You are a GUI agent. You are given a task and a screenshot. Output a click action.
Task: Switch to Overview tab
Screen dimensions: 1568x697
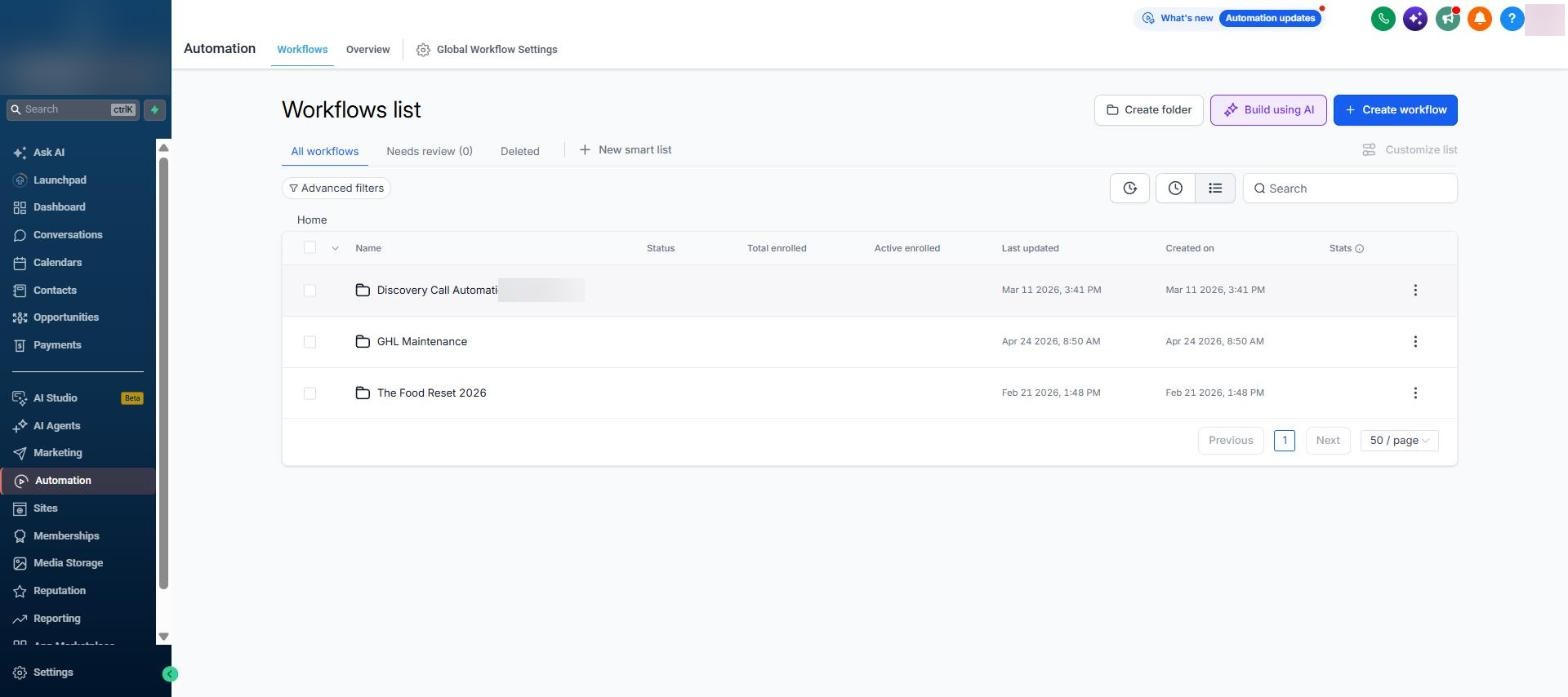coord(368,49)
